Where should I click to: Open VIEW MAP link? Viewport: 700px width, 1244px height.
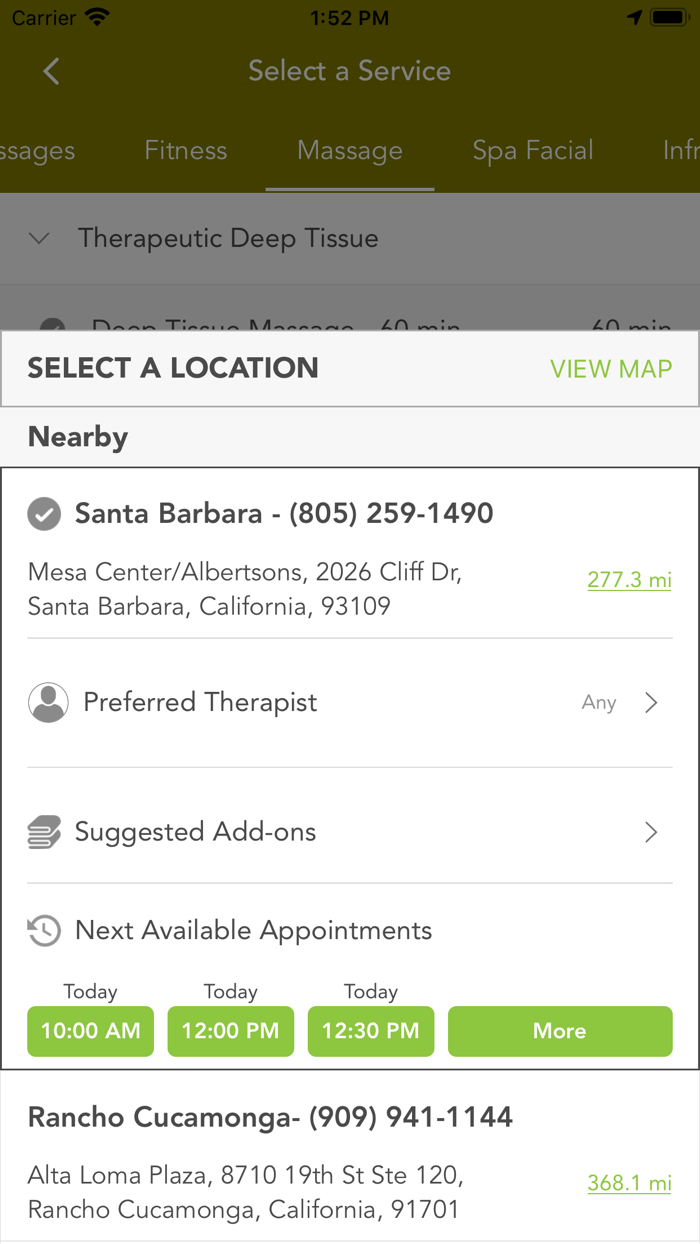pos(611,369)
